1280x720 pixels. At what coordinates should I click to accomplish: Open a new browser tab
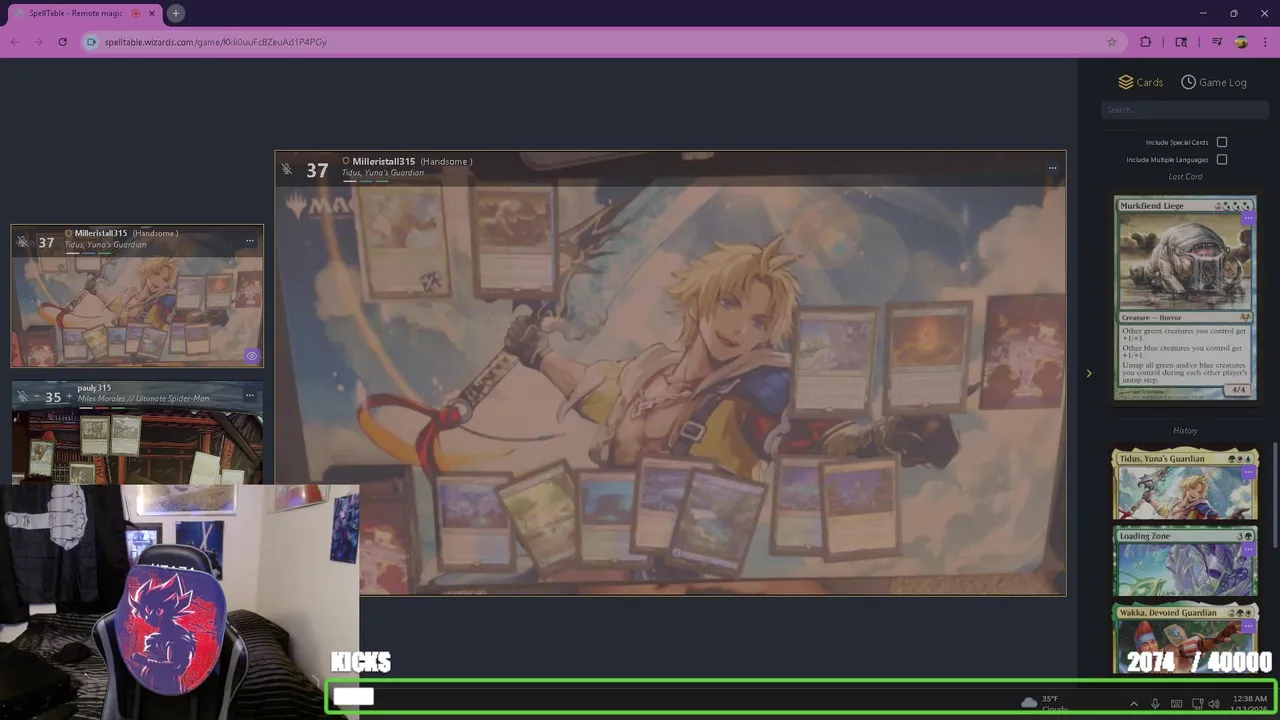pyautogui.click(x=175, y=13)
